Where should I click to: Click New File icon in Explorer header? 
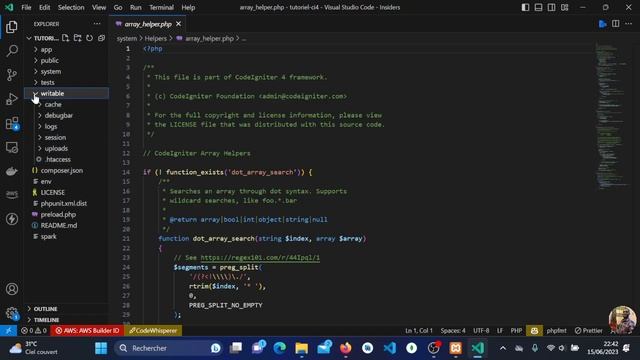click(65, 38)
